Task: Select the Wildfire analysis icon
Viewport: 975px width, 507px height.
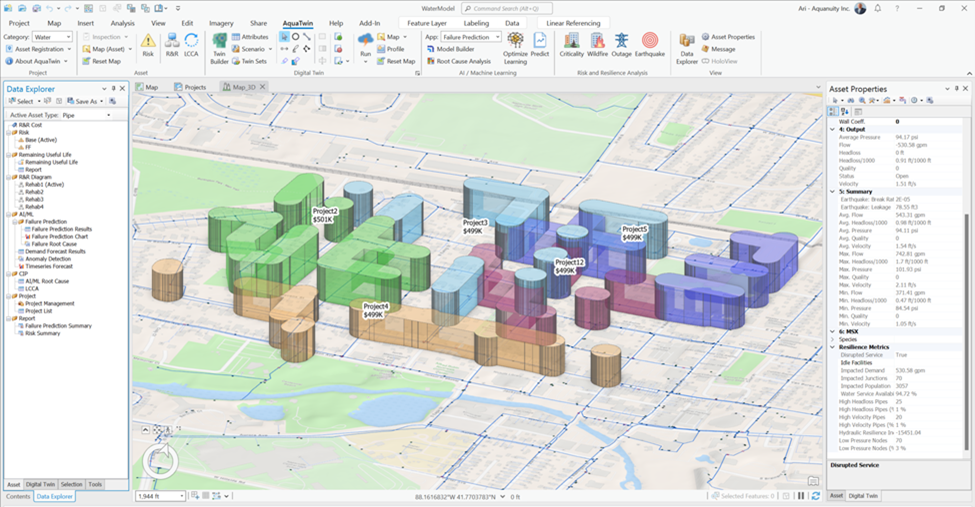Action: click(598, 44)
